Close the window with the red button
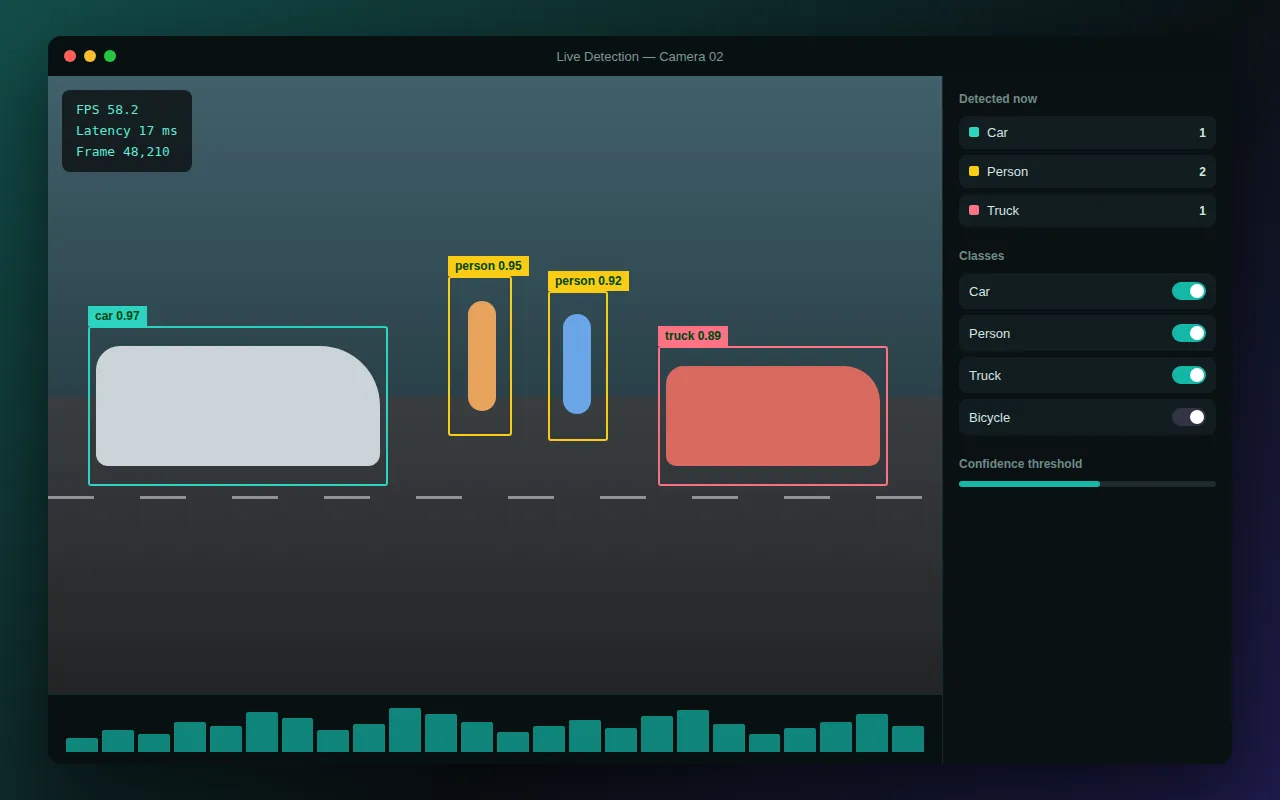The image size is (1280, 800). 70,56
